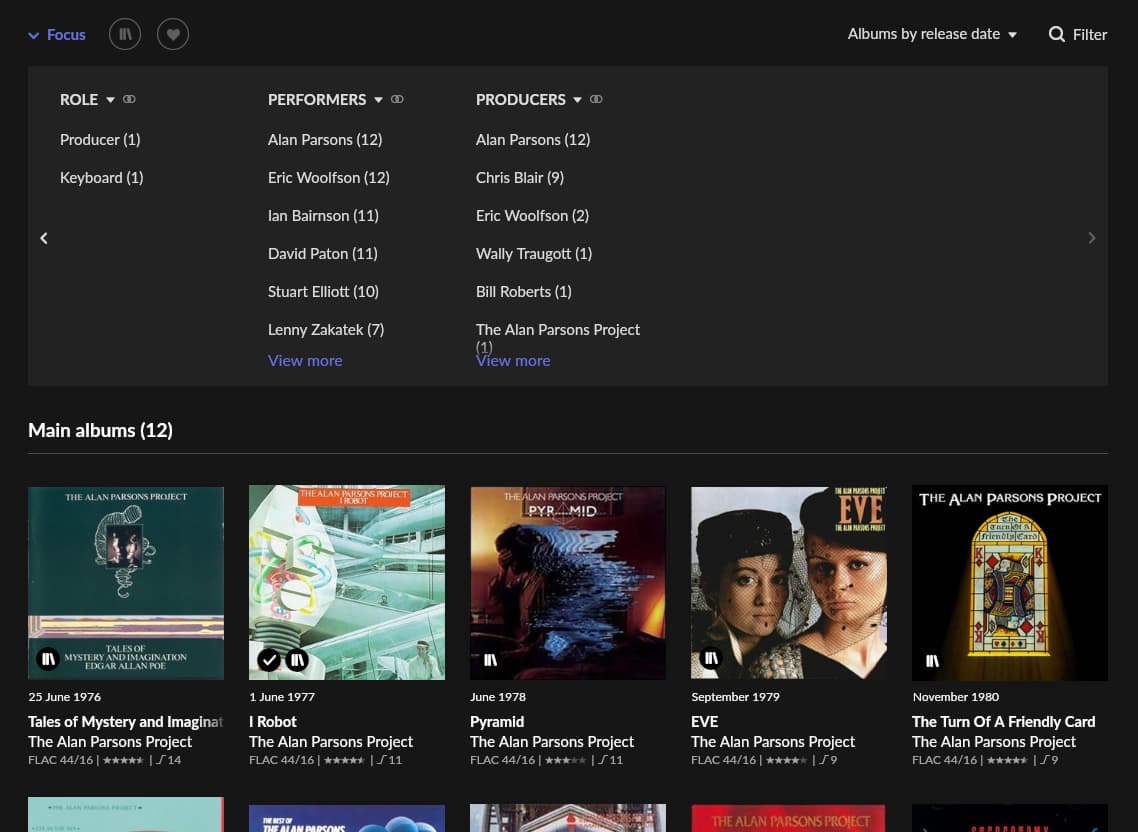Toggle the link icon next to ROLE
Image resolution: width=1138 pixels, height=832 pixels.
coord(129,99)
